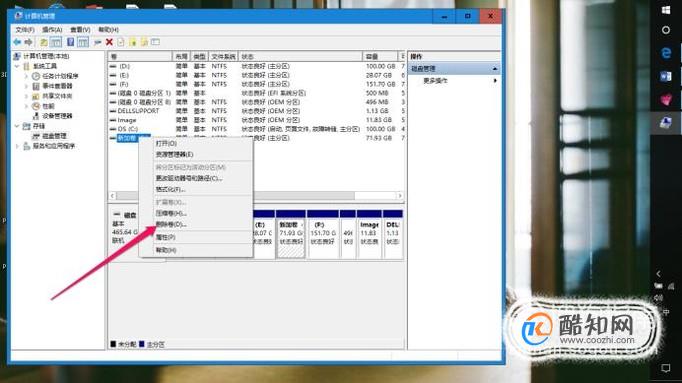Viewport: 682px width, 383px height.
Task: Expand the 任务计划程序 tree node
Action: (26, 76)
